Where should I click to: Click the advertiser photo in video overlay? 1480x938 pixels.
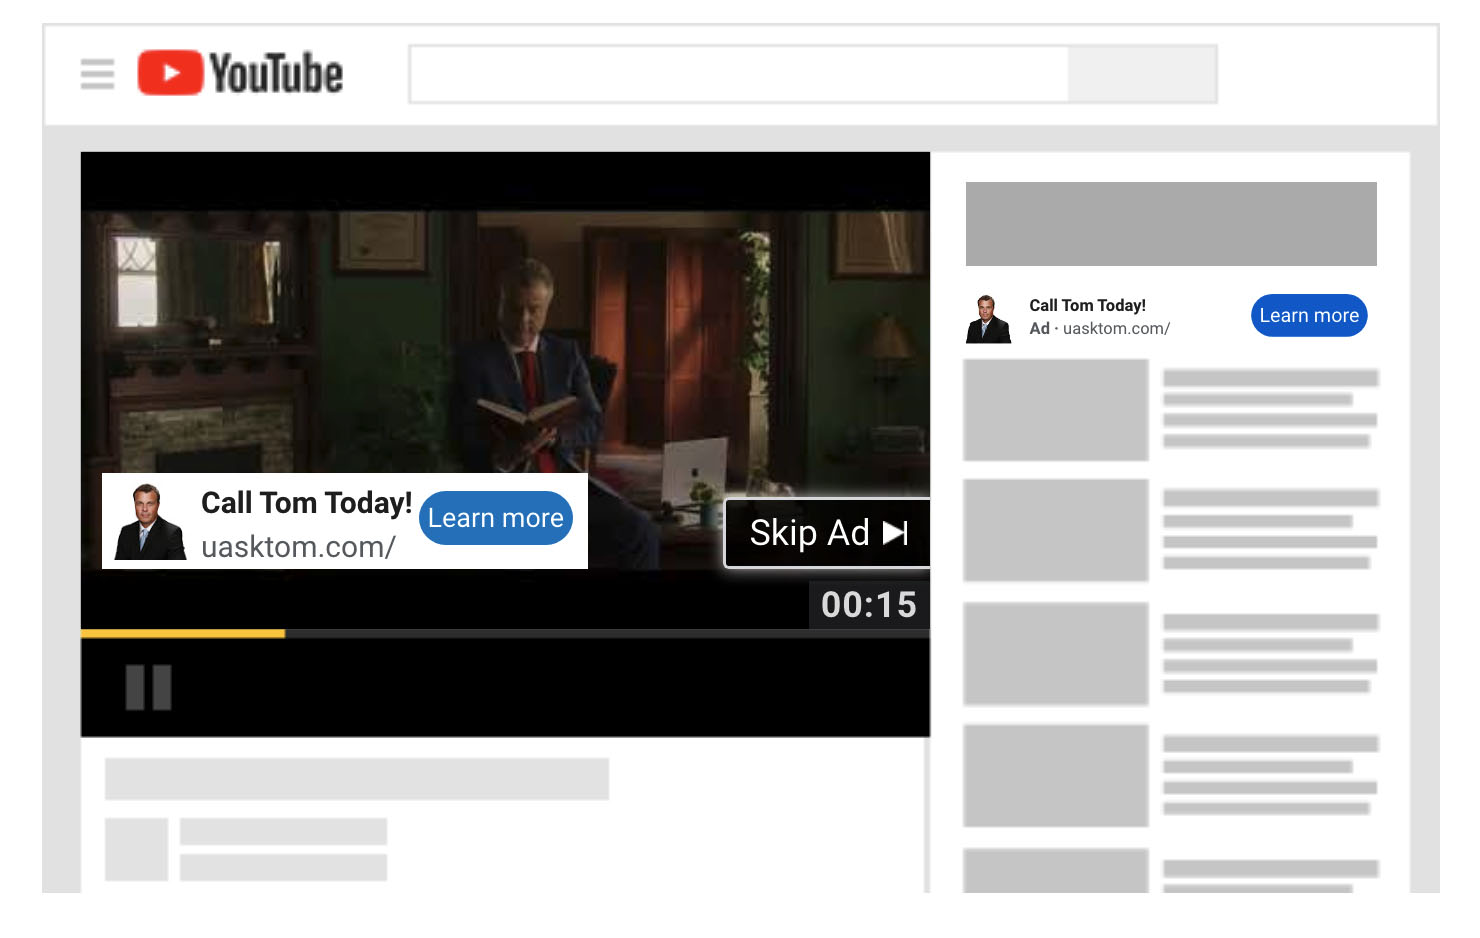150,522
